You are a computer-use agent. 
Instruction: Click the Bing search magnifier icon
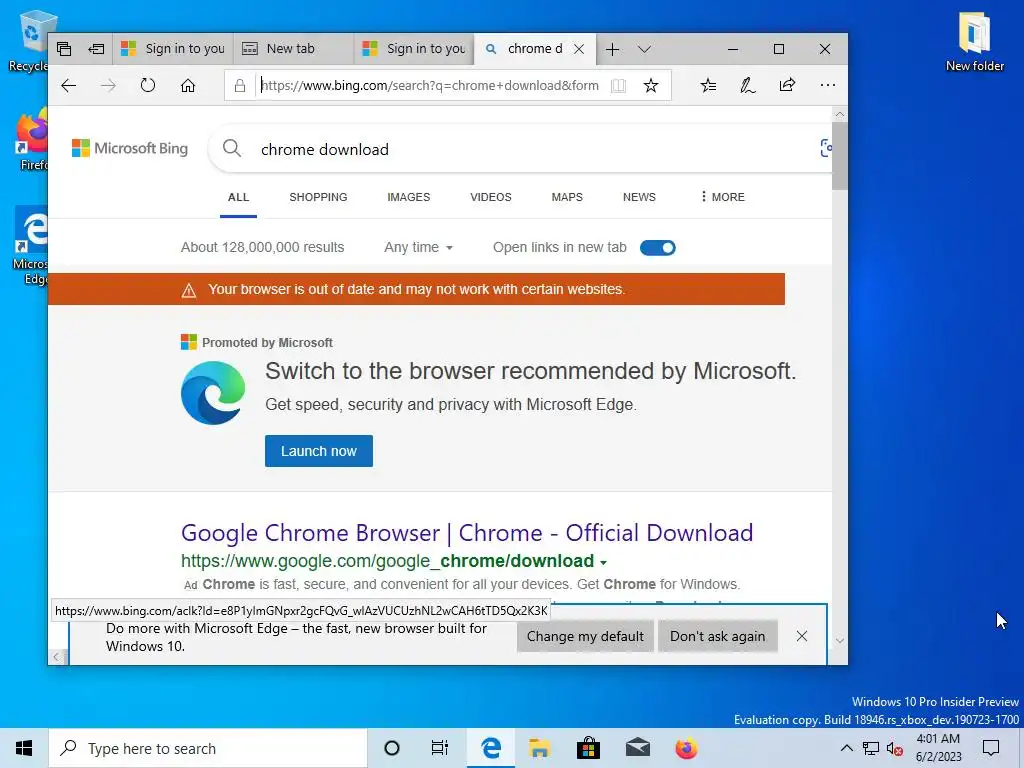[x=232, y=149]
